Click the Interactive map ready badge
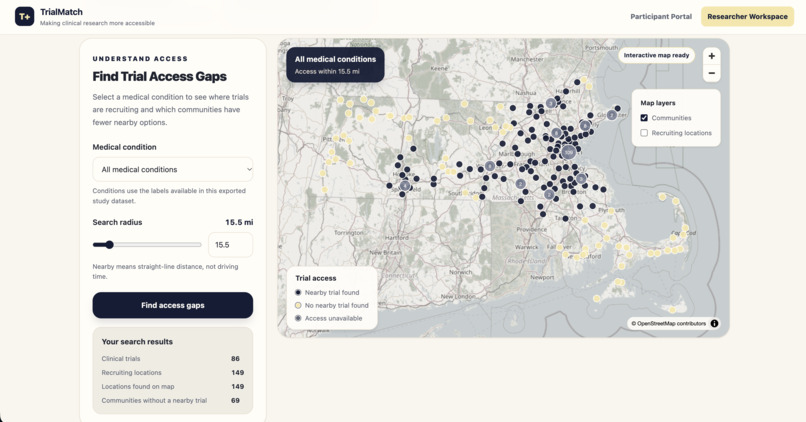 [x=656, y=56]
